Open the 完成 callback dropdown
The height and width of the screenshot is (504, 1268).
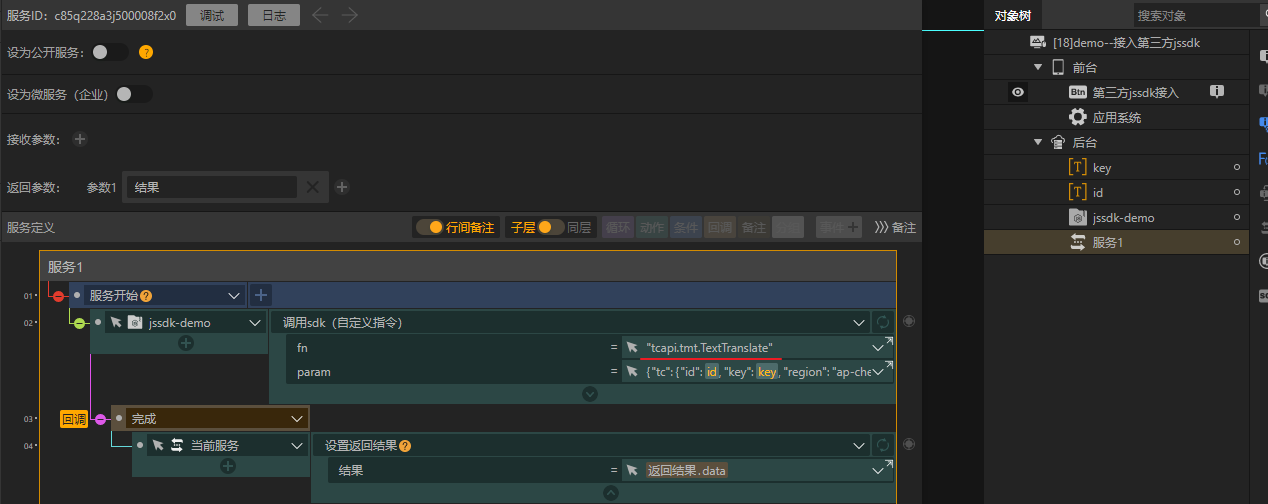[296, 418]
